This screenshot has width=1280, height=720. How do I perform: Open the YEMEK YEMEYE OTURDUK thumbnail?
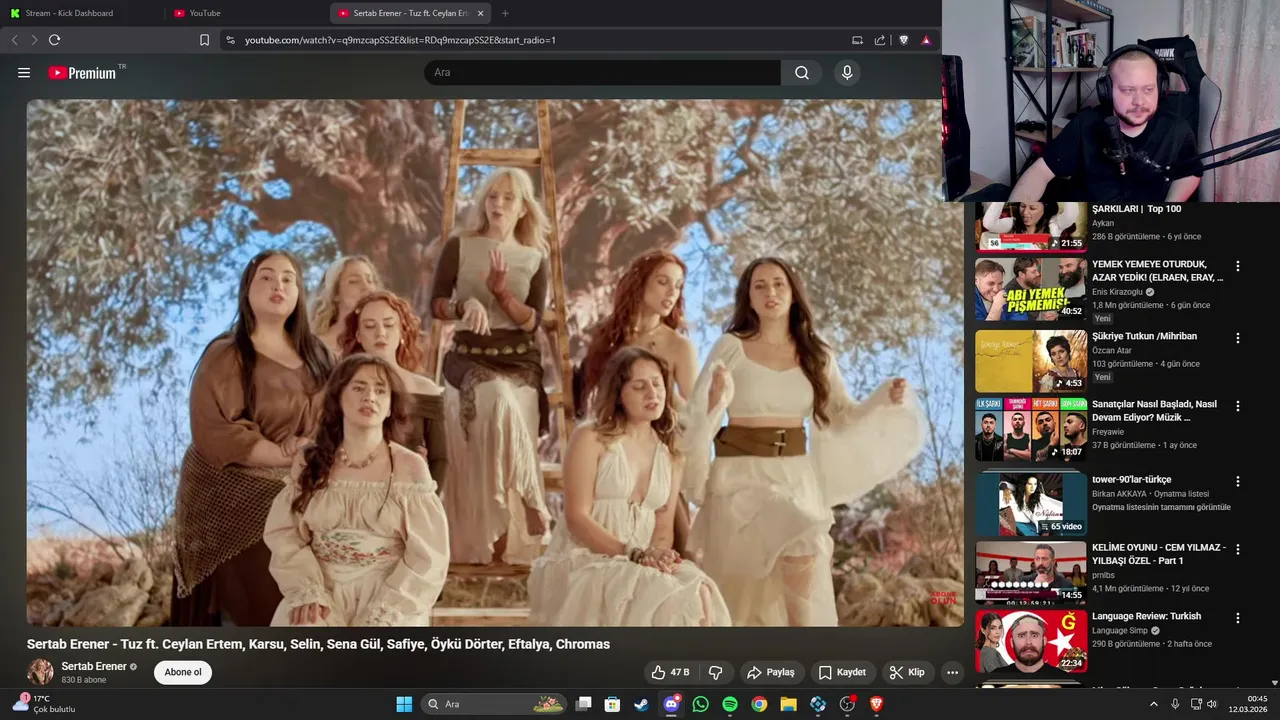(1031, 289)
